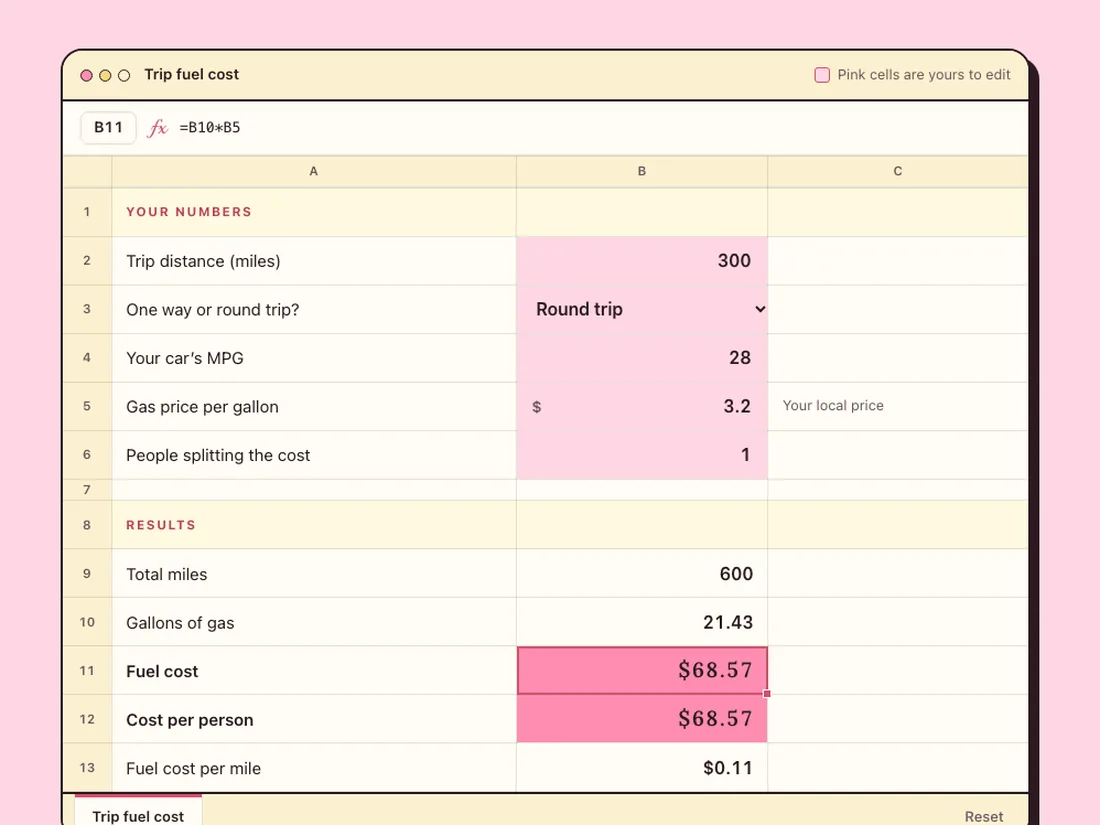Select row 13 header
This screenshot has width=1100, height=825.
pyautogui.click(x=87, y=768)
